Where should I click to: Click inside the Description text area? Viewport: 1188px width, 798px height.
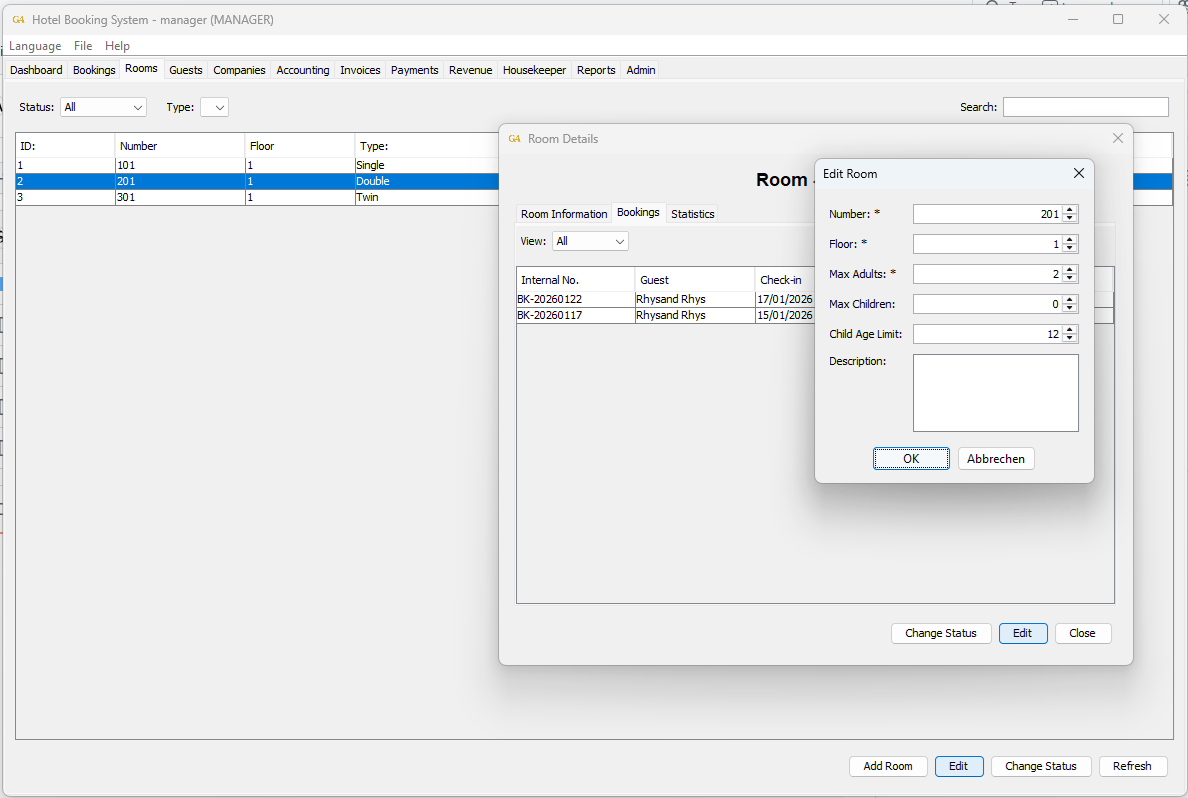[995, 393]
